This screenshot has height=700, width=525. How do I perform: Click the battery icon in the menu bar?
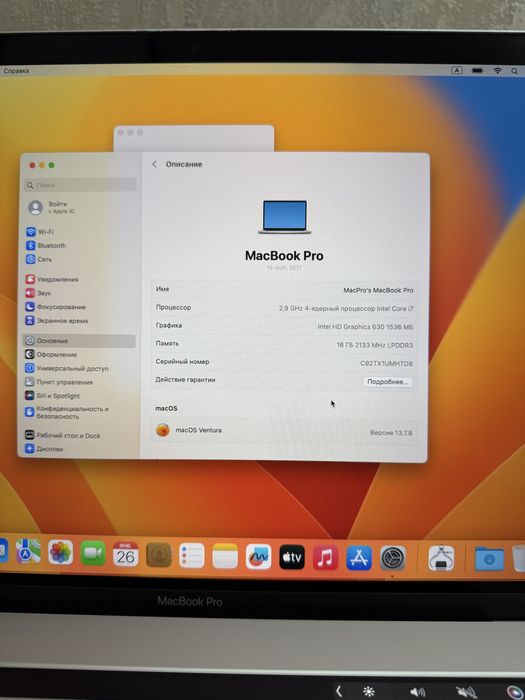coord(477,71)
